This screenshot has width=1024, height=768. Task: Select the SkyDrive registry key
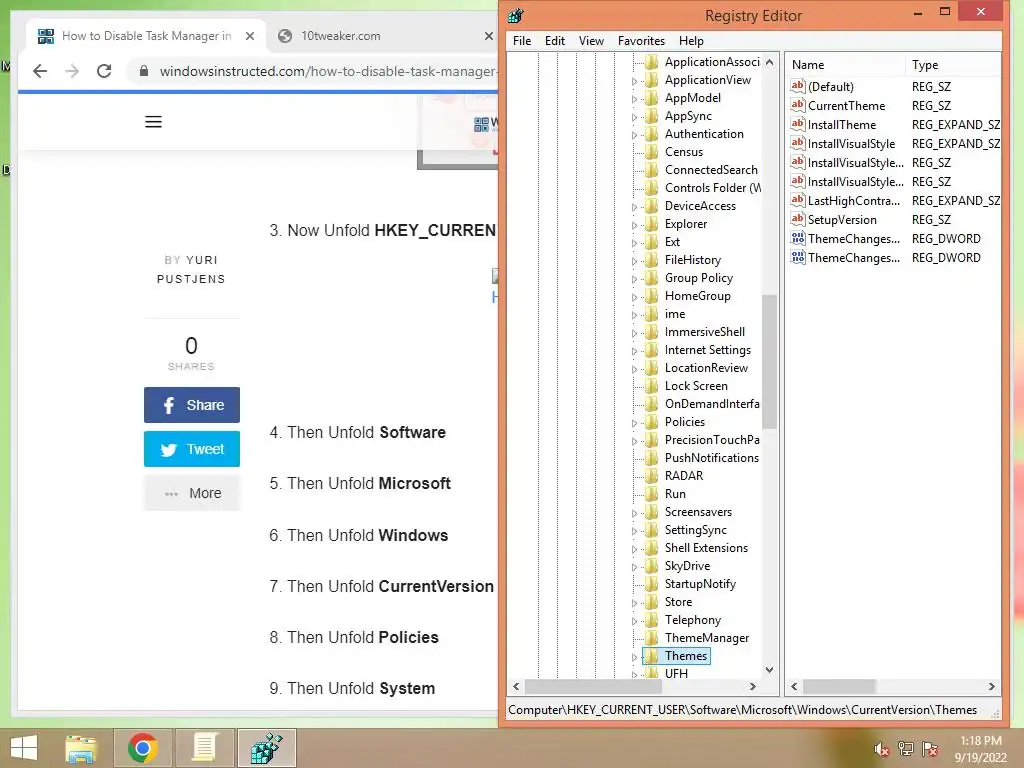687,566
